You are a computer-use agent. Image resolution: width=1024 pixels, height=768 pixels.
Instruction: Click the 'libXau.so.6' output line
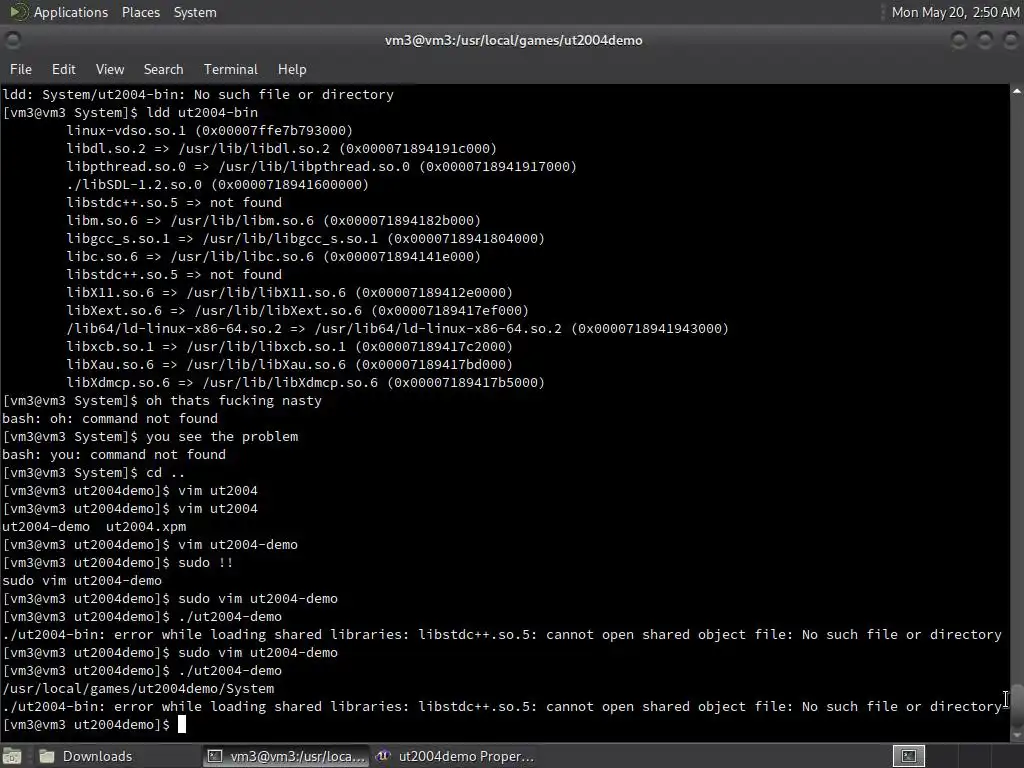tap(289, 364)
